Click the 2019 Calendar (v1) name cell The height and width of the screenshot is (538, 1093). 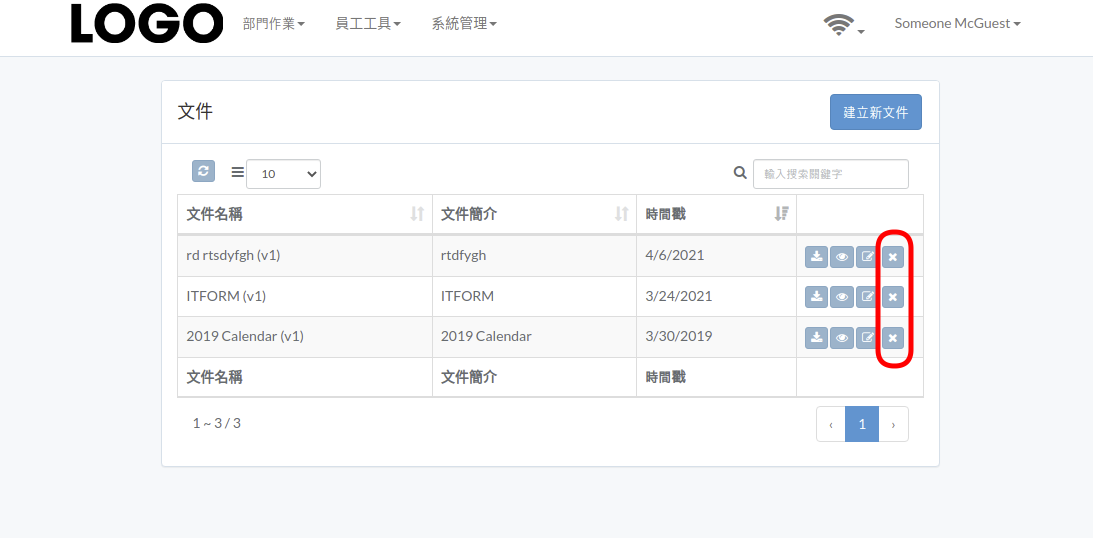click(305, 337)
